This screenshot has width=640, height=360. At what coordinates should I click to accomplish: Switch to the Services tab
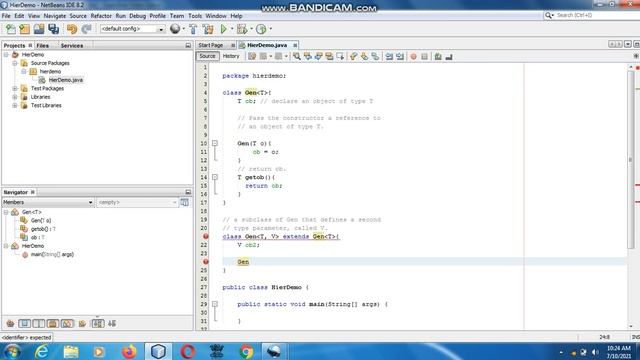(72, 46)
